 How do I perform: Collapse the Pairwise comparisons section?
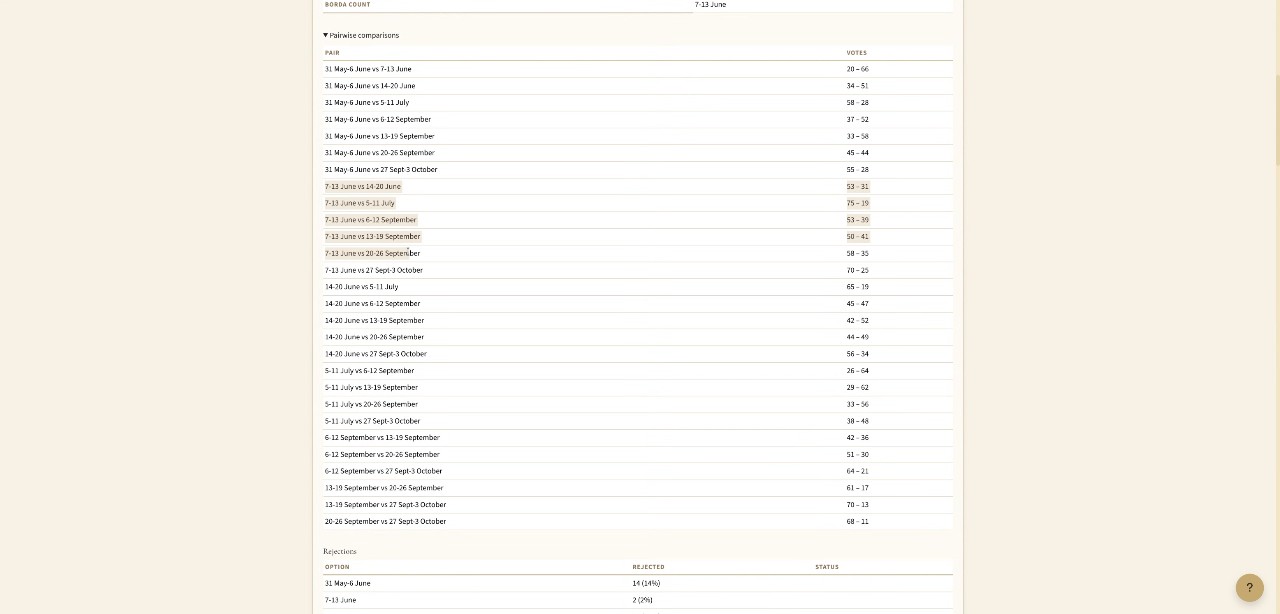pyautogui.click(x=361, y=35)
